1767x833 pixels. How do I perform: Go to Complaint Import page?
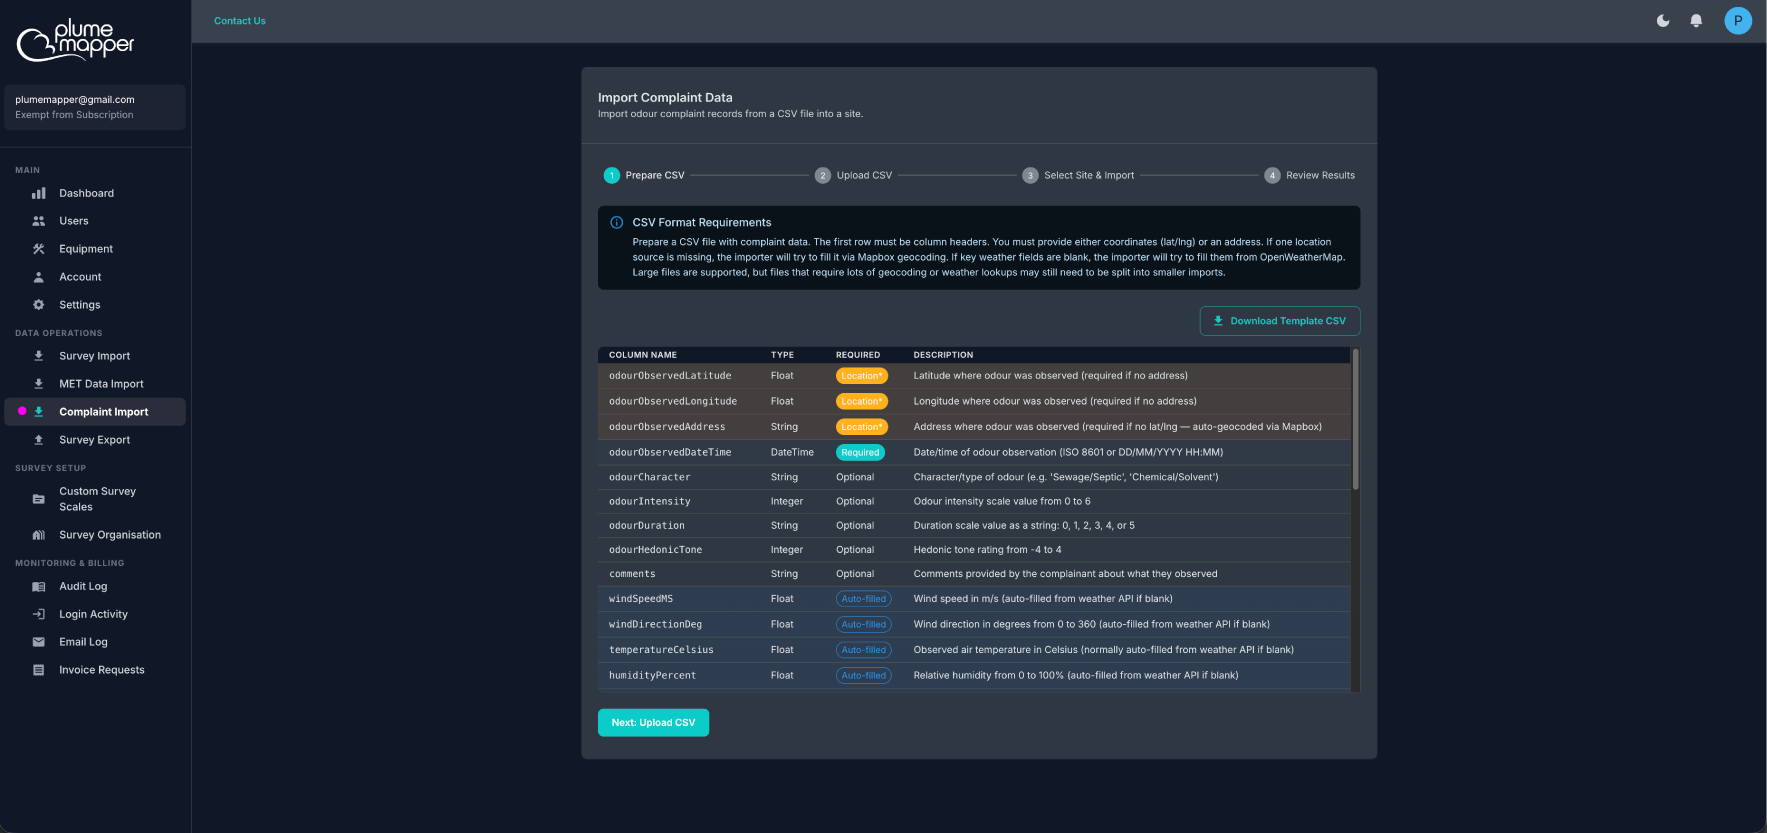tap(95, 412)
